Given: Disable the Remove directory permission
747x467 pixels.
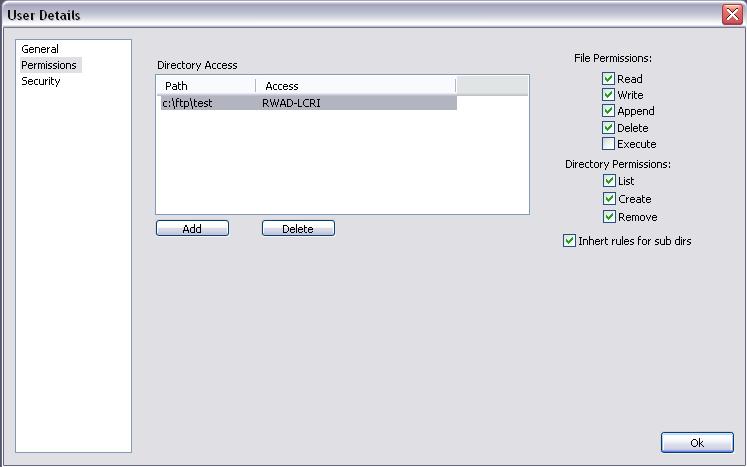Looking at the screenshot, I should [x=609, y=217].
